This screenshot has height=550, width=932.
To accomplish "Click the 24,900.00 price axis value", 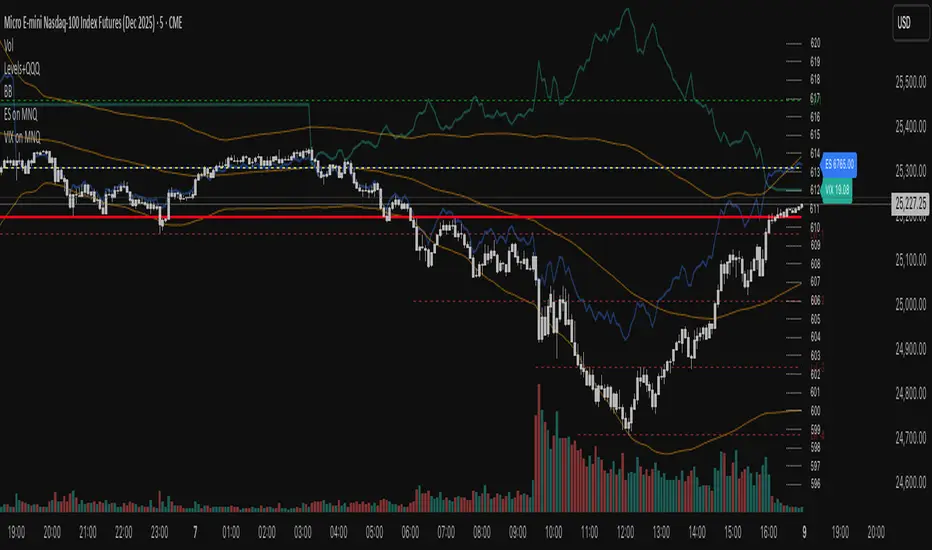I will coord(911,349).
